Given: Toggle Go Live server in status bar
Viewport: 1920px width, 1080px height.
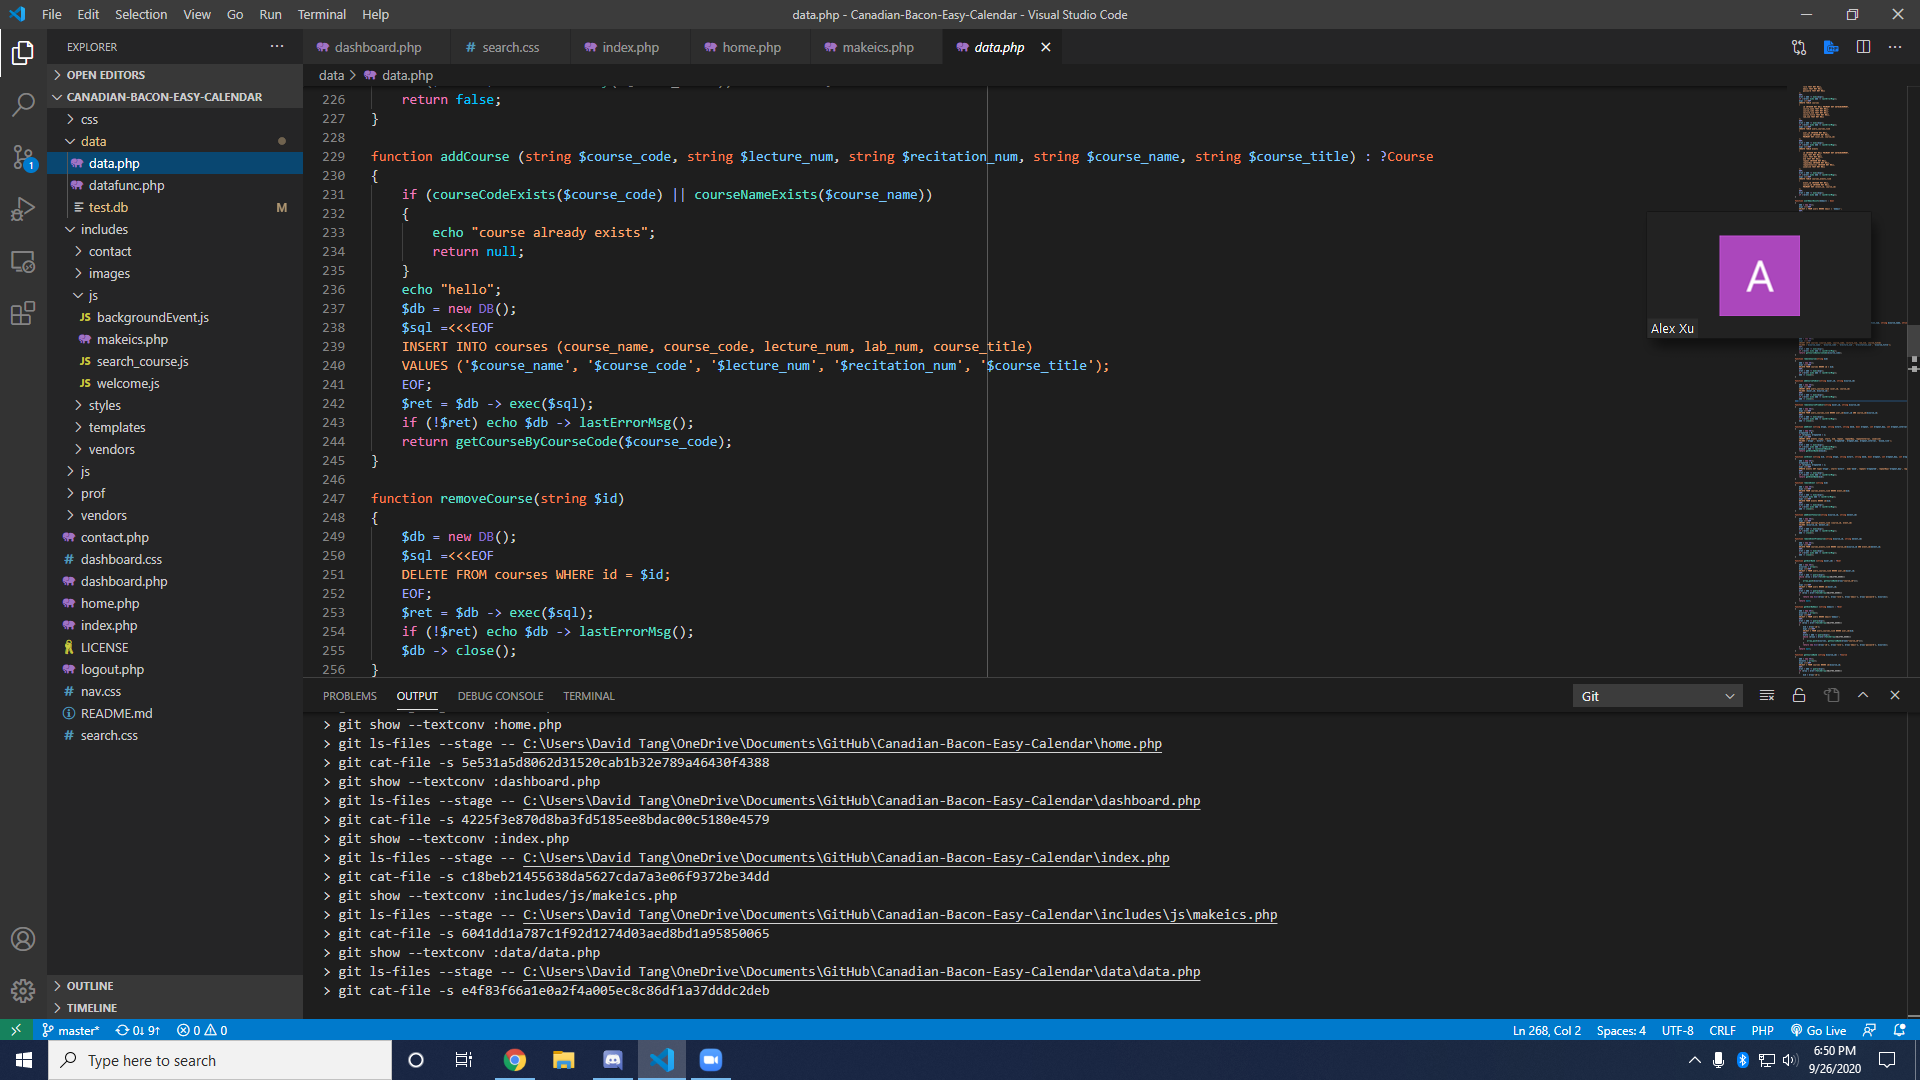Looking at the screenshot, I should pyautogui.click(x=1818, y=1030).
